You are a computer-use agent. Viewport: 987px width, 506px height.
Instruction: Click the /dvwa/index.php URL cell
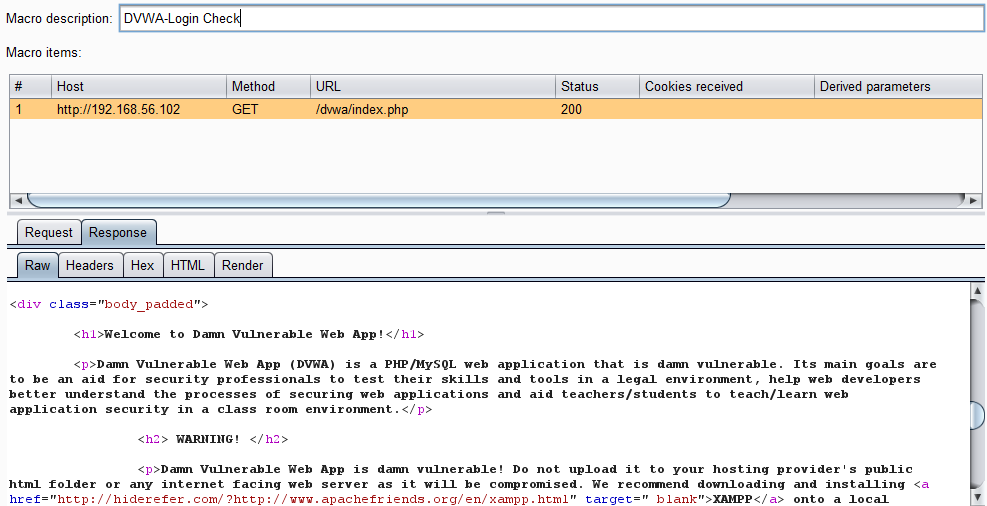(x=362, y=110)
